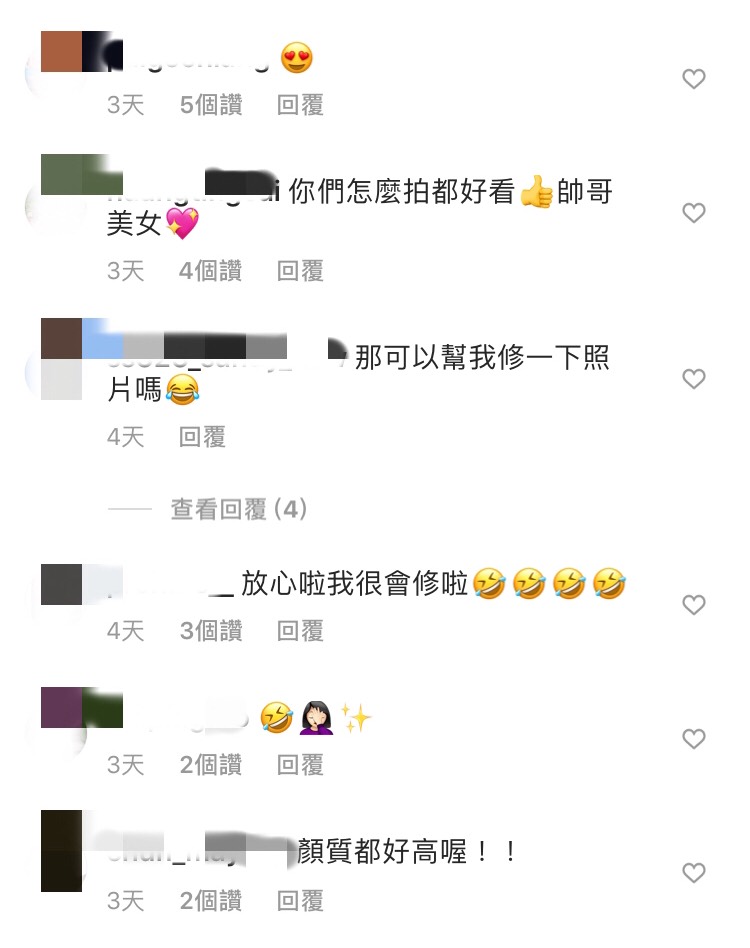Like the 你們怎麼拍都好看 comment
Viewport: 750px width, 948px height.
(x=694, y=213)
